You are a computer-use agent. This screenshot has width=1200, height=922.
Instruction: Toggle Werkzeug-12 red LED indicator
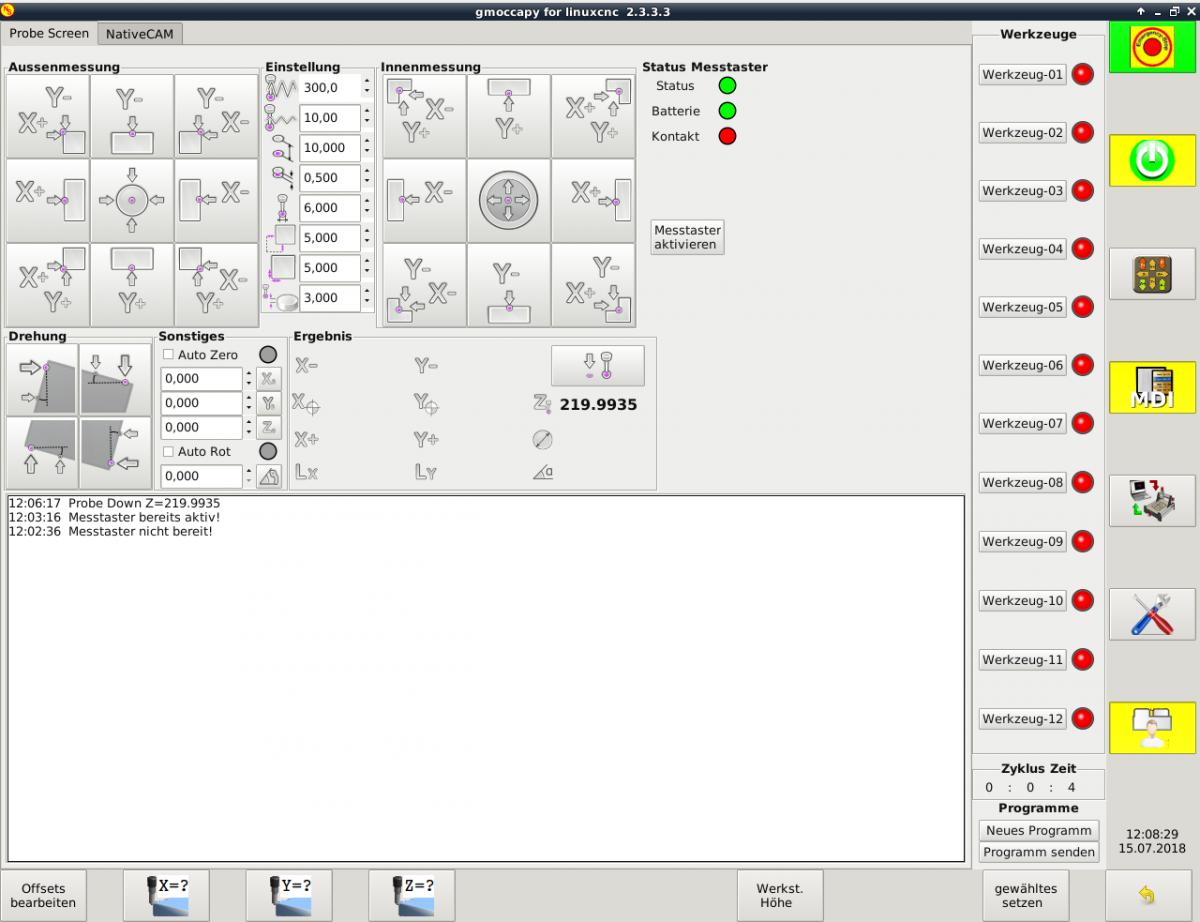1083,718
